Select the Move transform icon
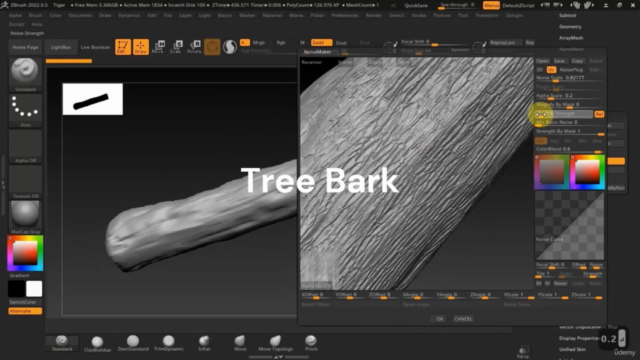 click(158, 47)
